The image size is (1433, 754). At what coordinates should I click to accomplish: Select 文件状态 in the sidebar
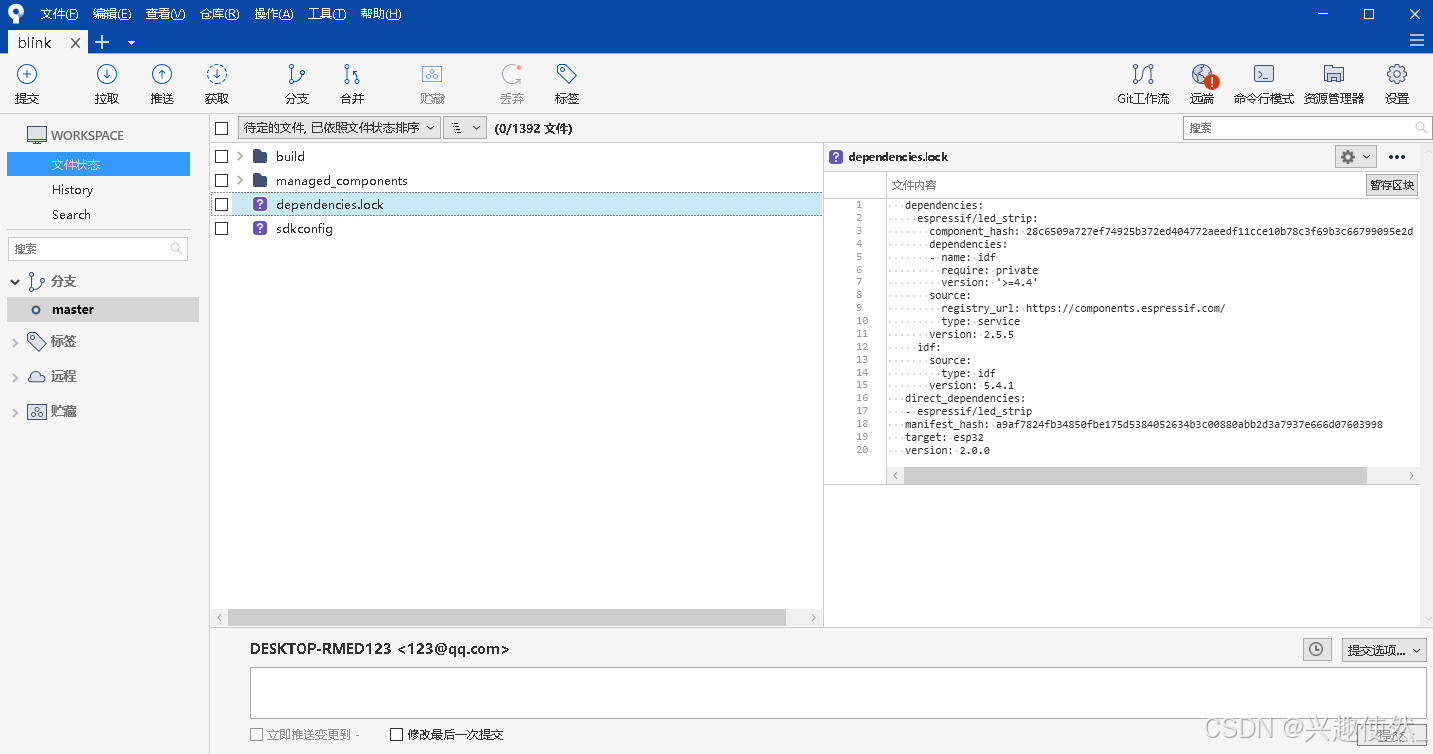[x=98, y=164]
